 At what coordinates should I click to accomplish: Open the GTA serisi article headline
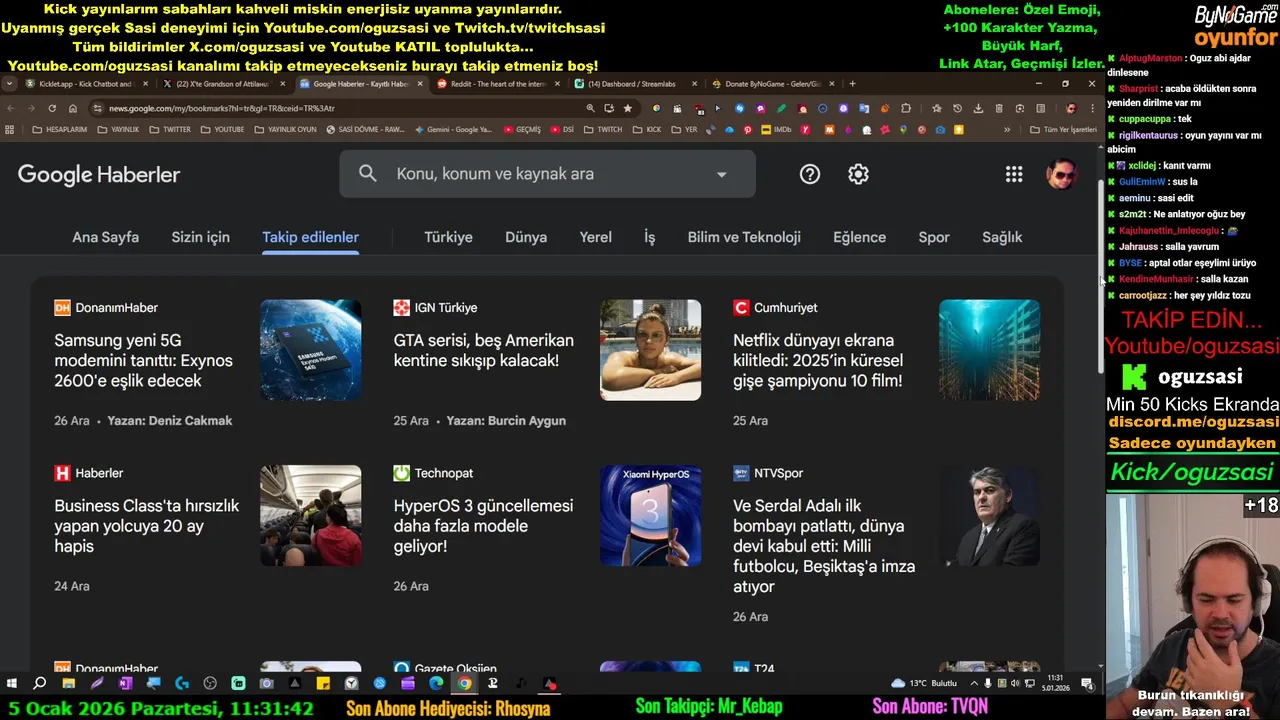coord(484,350)
